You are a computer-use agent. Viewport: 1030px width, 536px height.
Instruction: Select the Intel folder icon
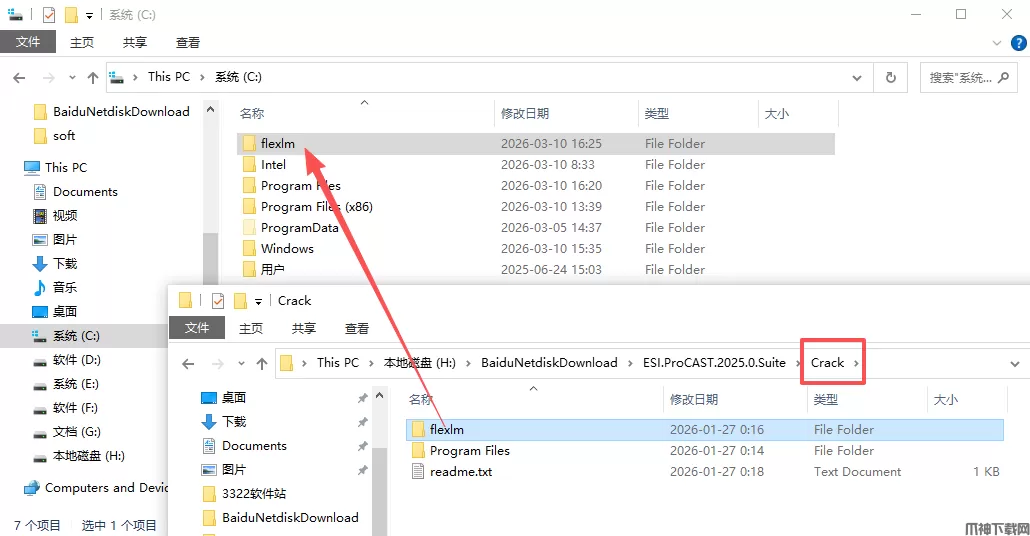click(249, 164)
